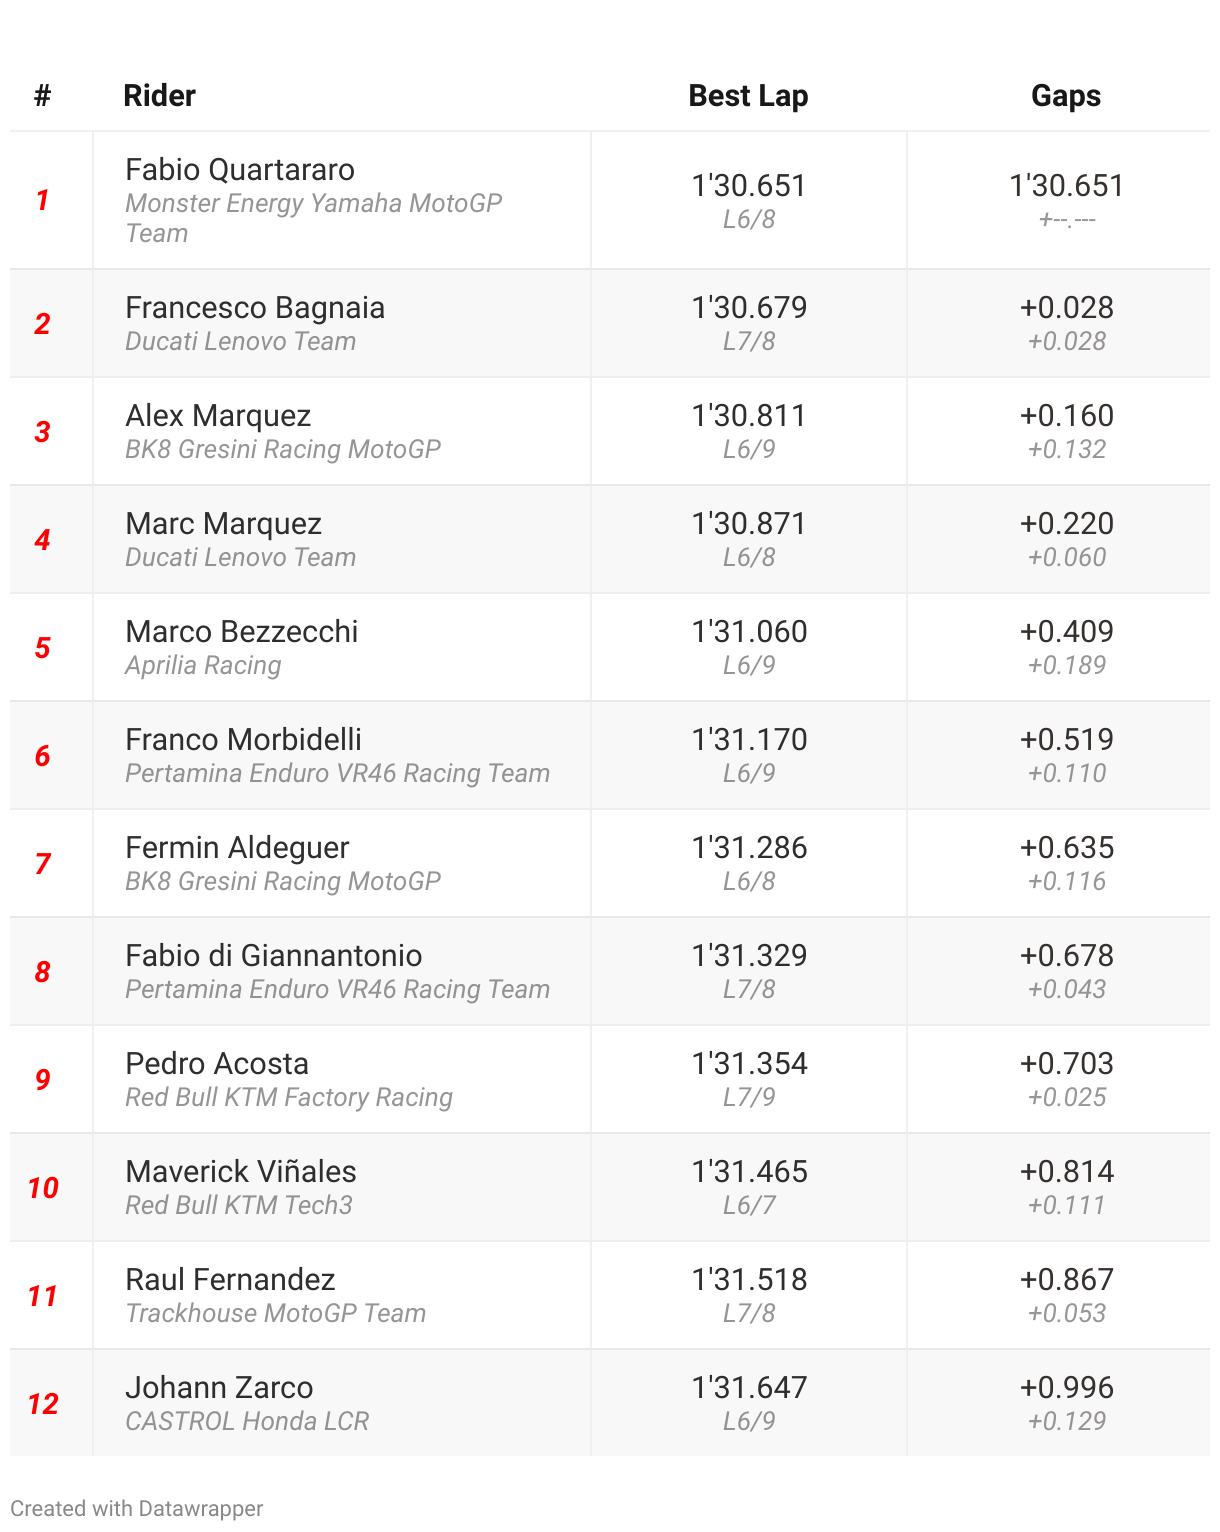Click the Gaps column header

click(x=1065, y=96)
